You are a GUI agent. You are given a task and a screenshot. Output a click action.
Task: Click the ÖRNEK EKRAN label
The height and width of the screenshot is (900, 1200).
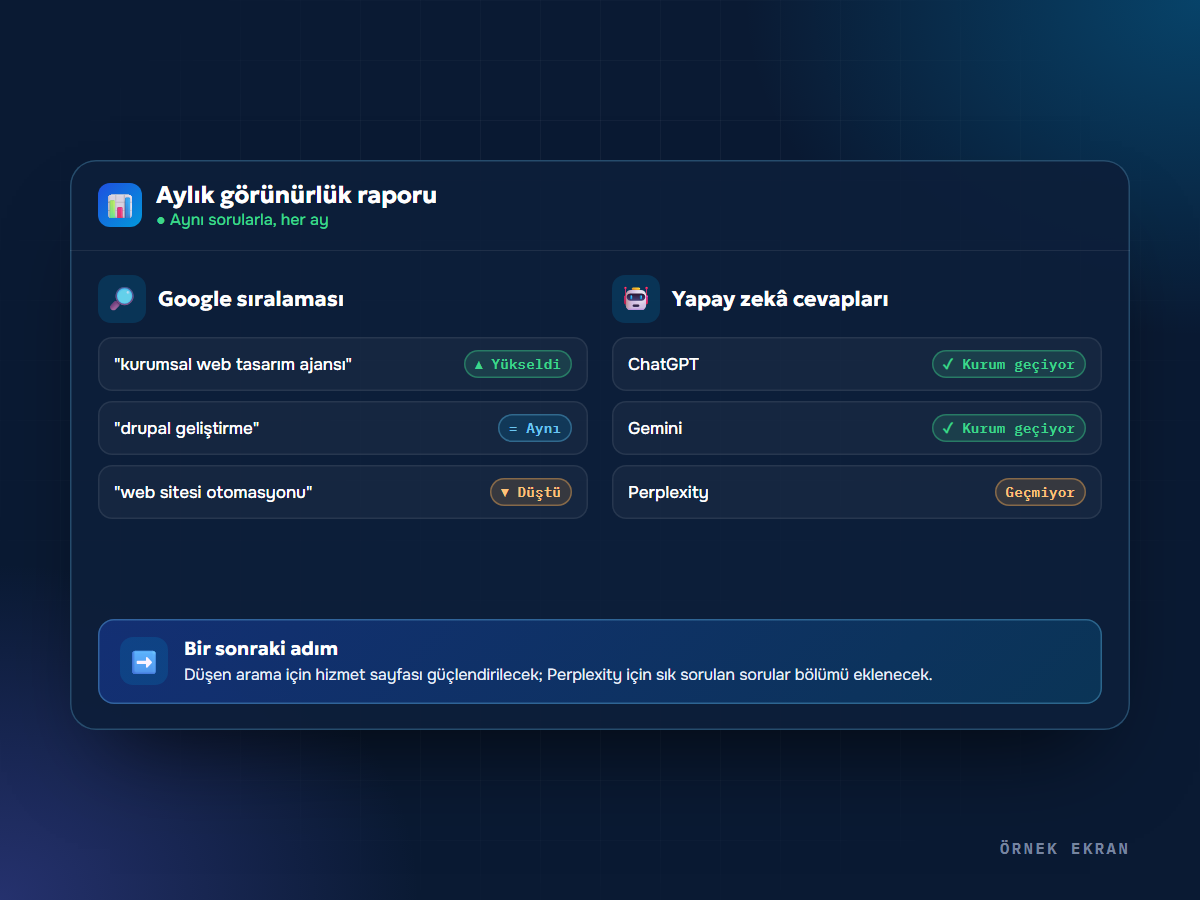tap(1064, 849)
